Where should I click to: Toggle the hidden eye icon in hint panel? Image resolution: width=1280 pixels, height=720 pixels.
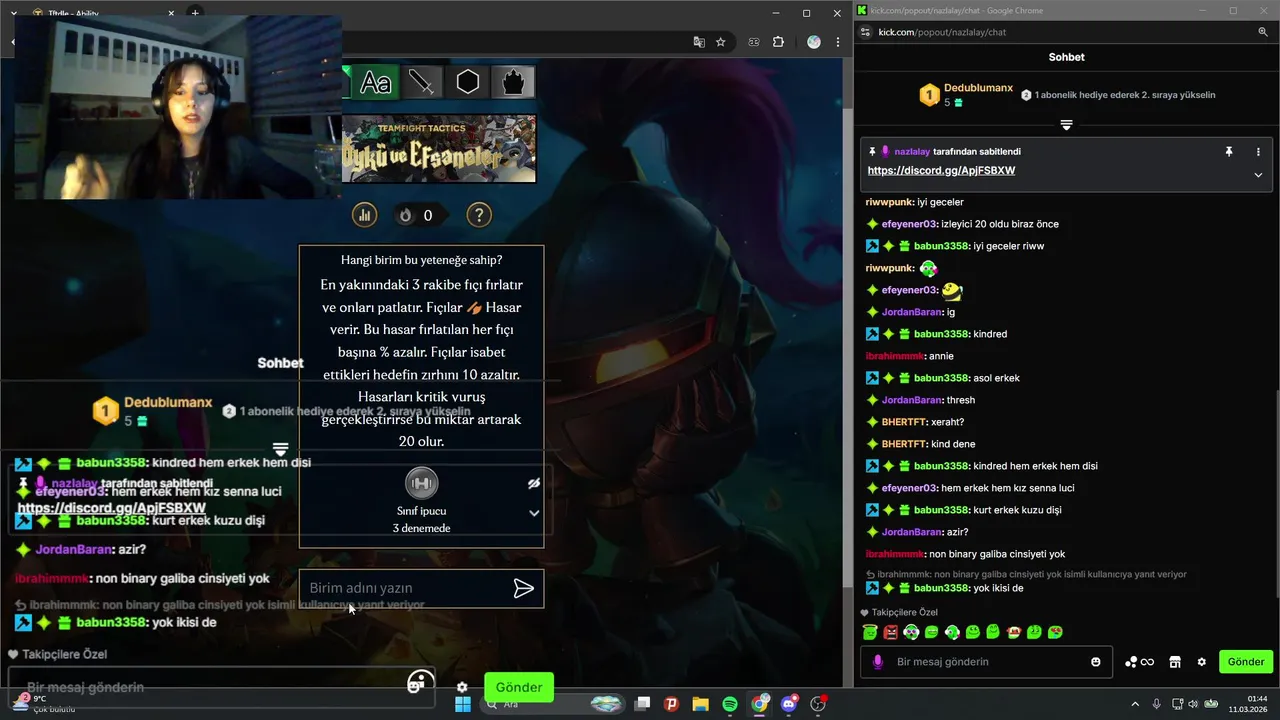click(x=534, y=483)
